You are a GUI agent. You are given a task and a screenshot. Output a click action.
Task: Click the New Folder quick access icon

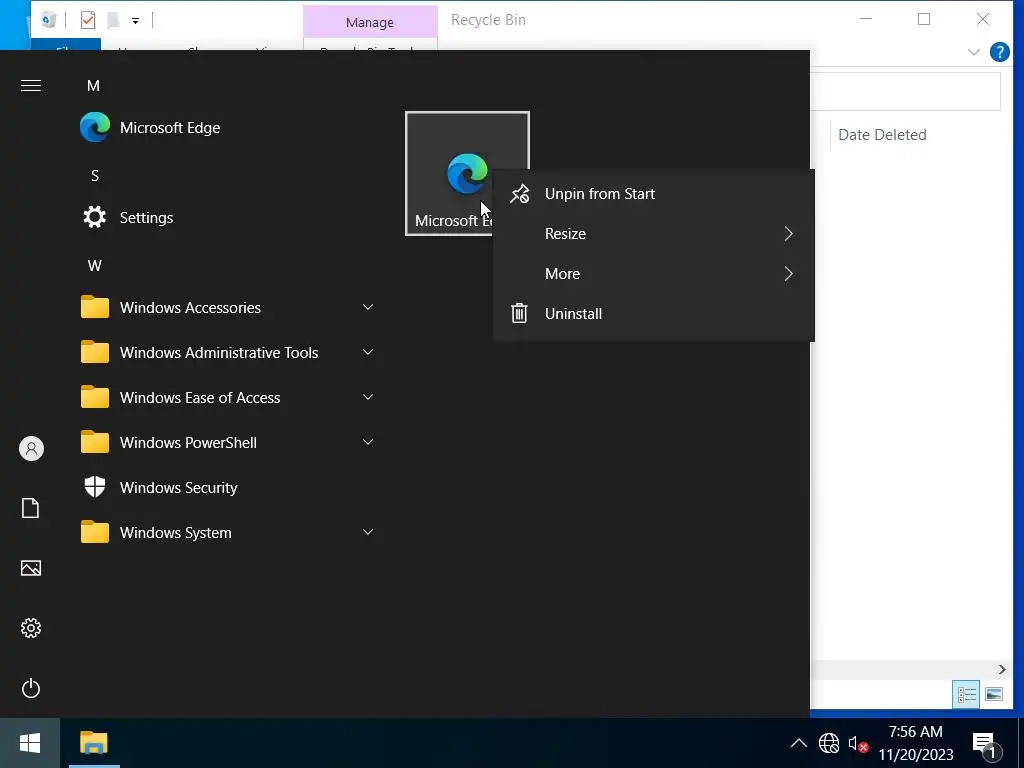(x=113, y=20)
